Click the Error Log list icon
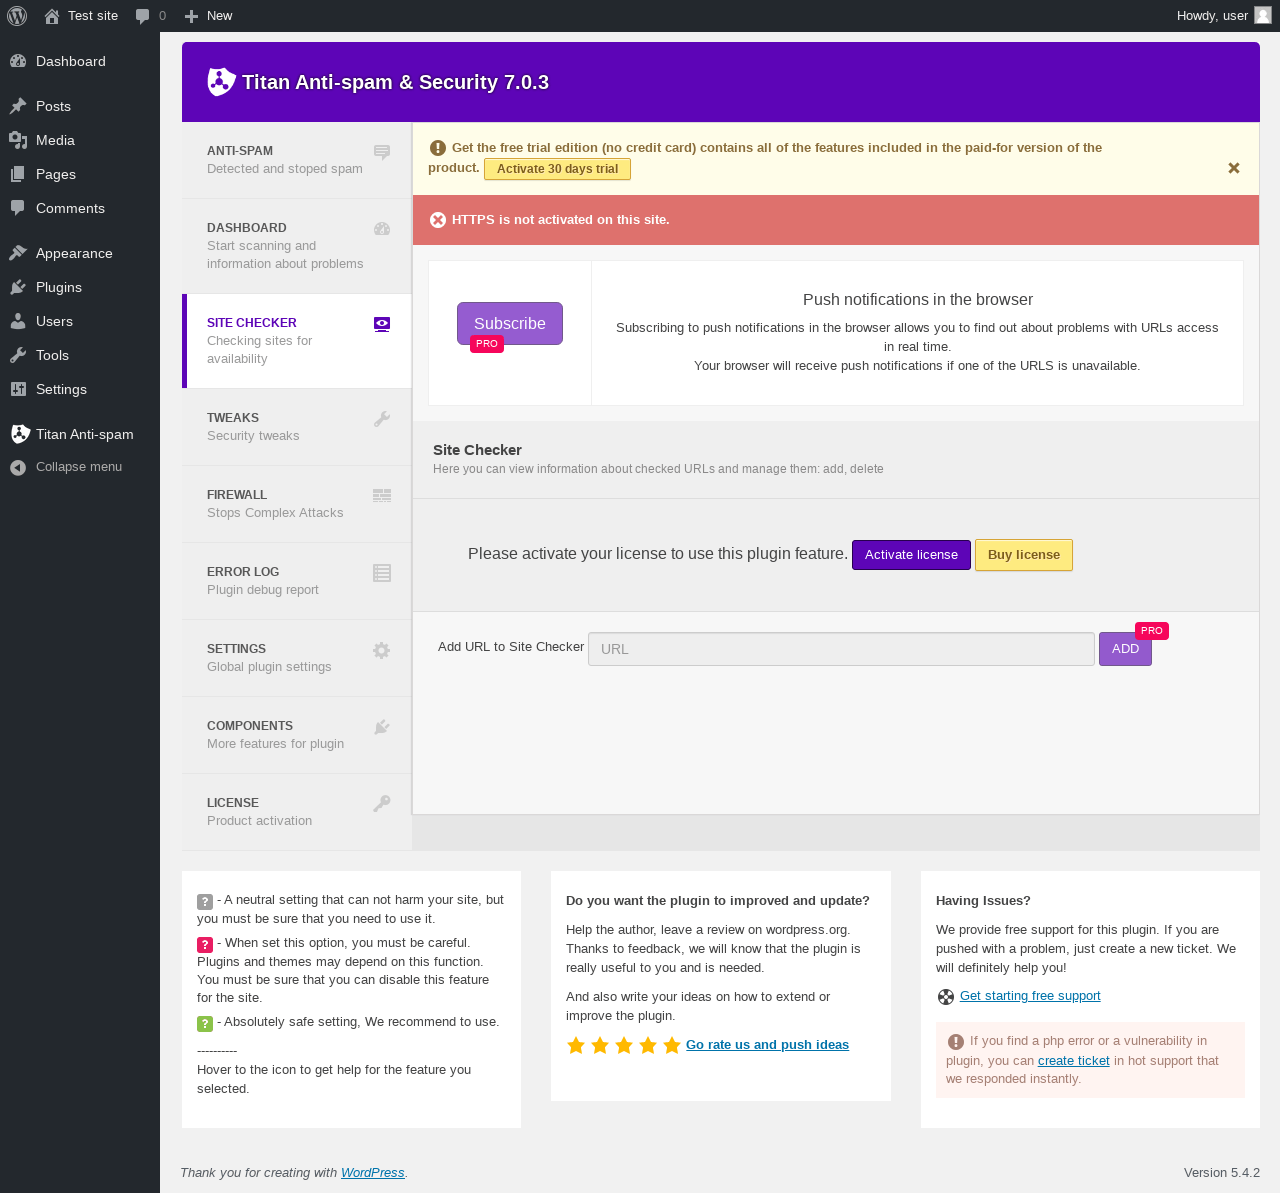 382,573
